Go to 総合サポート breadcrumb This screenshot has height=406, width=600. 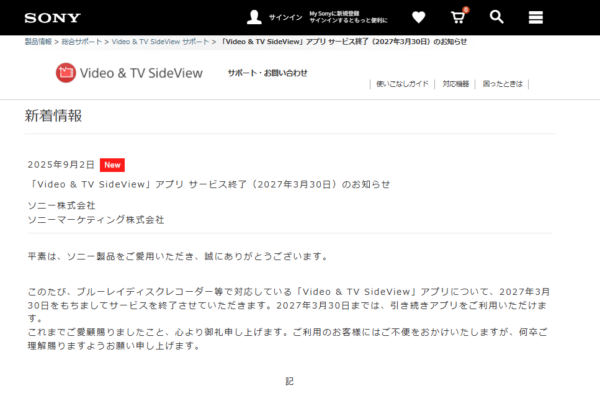(x=82, y=42)
